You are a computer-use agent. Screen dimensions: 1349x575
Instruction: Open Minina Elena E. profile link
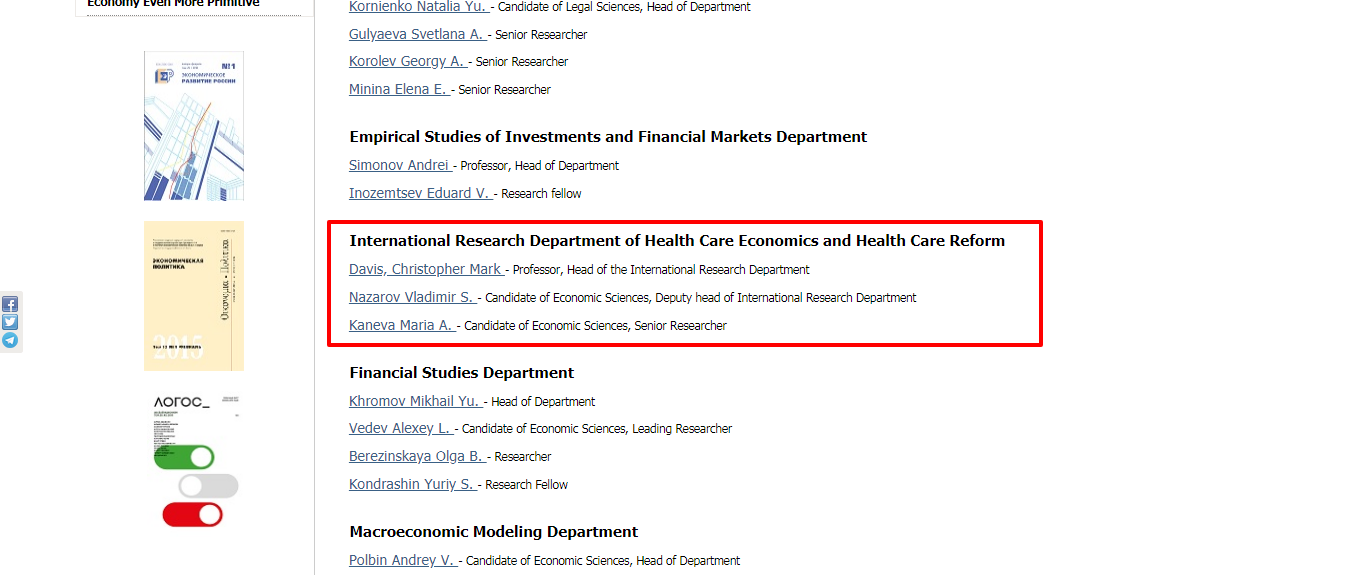(400, 89)
